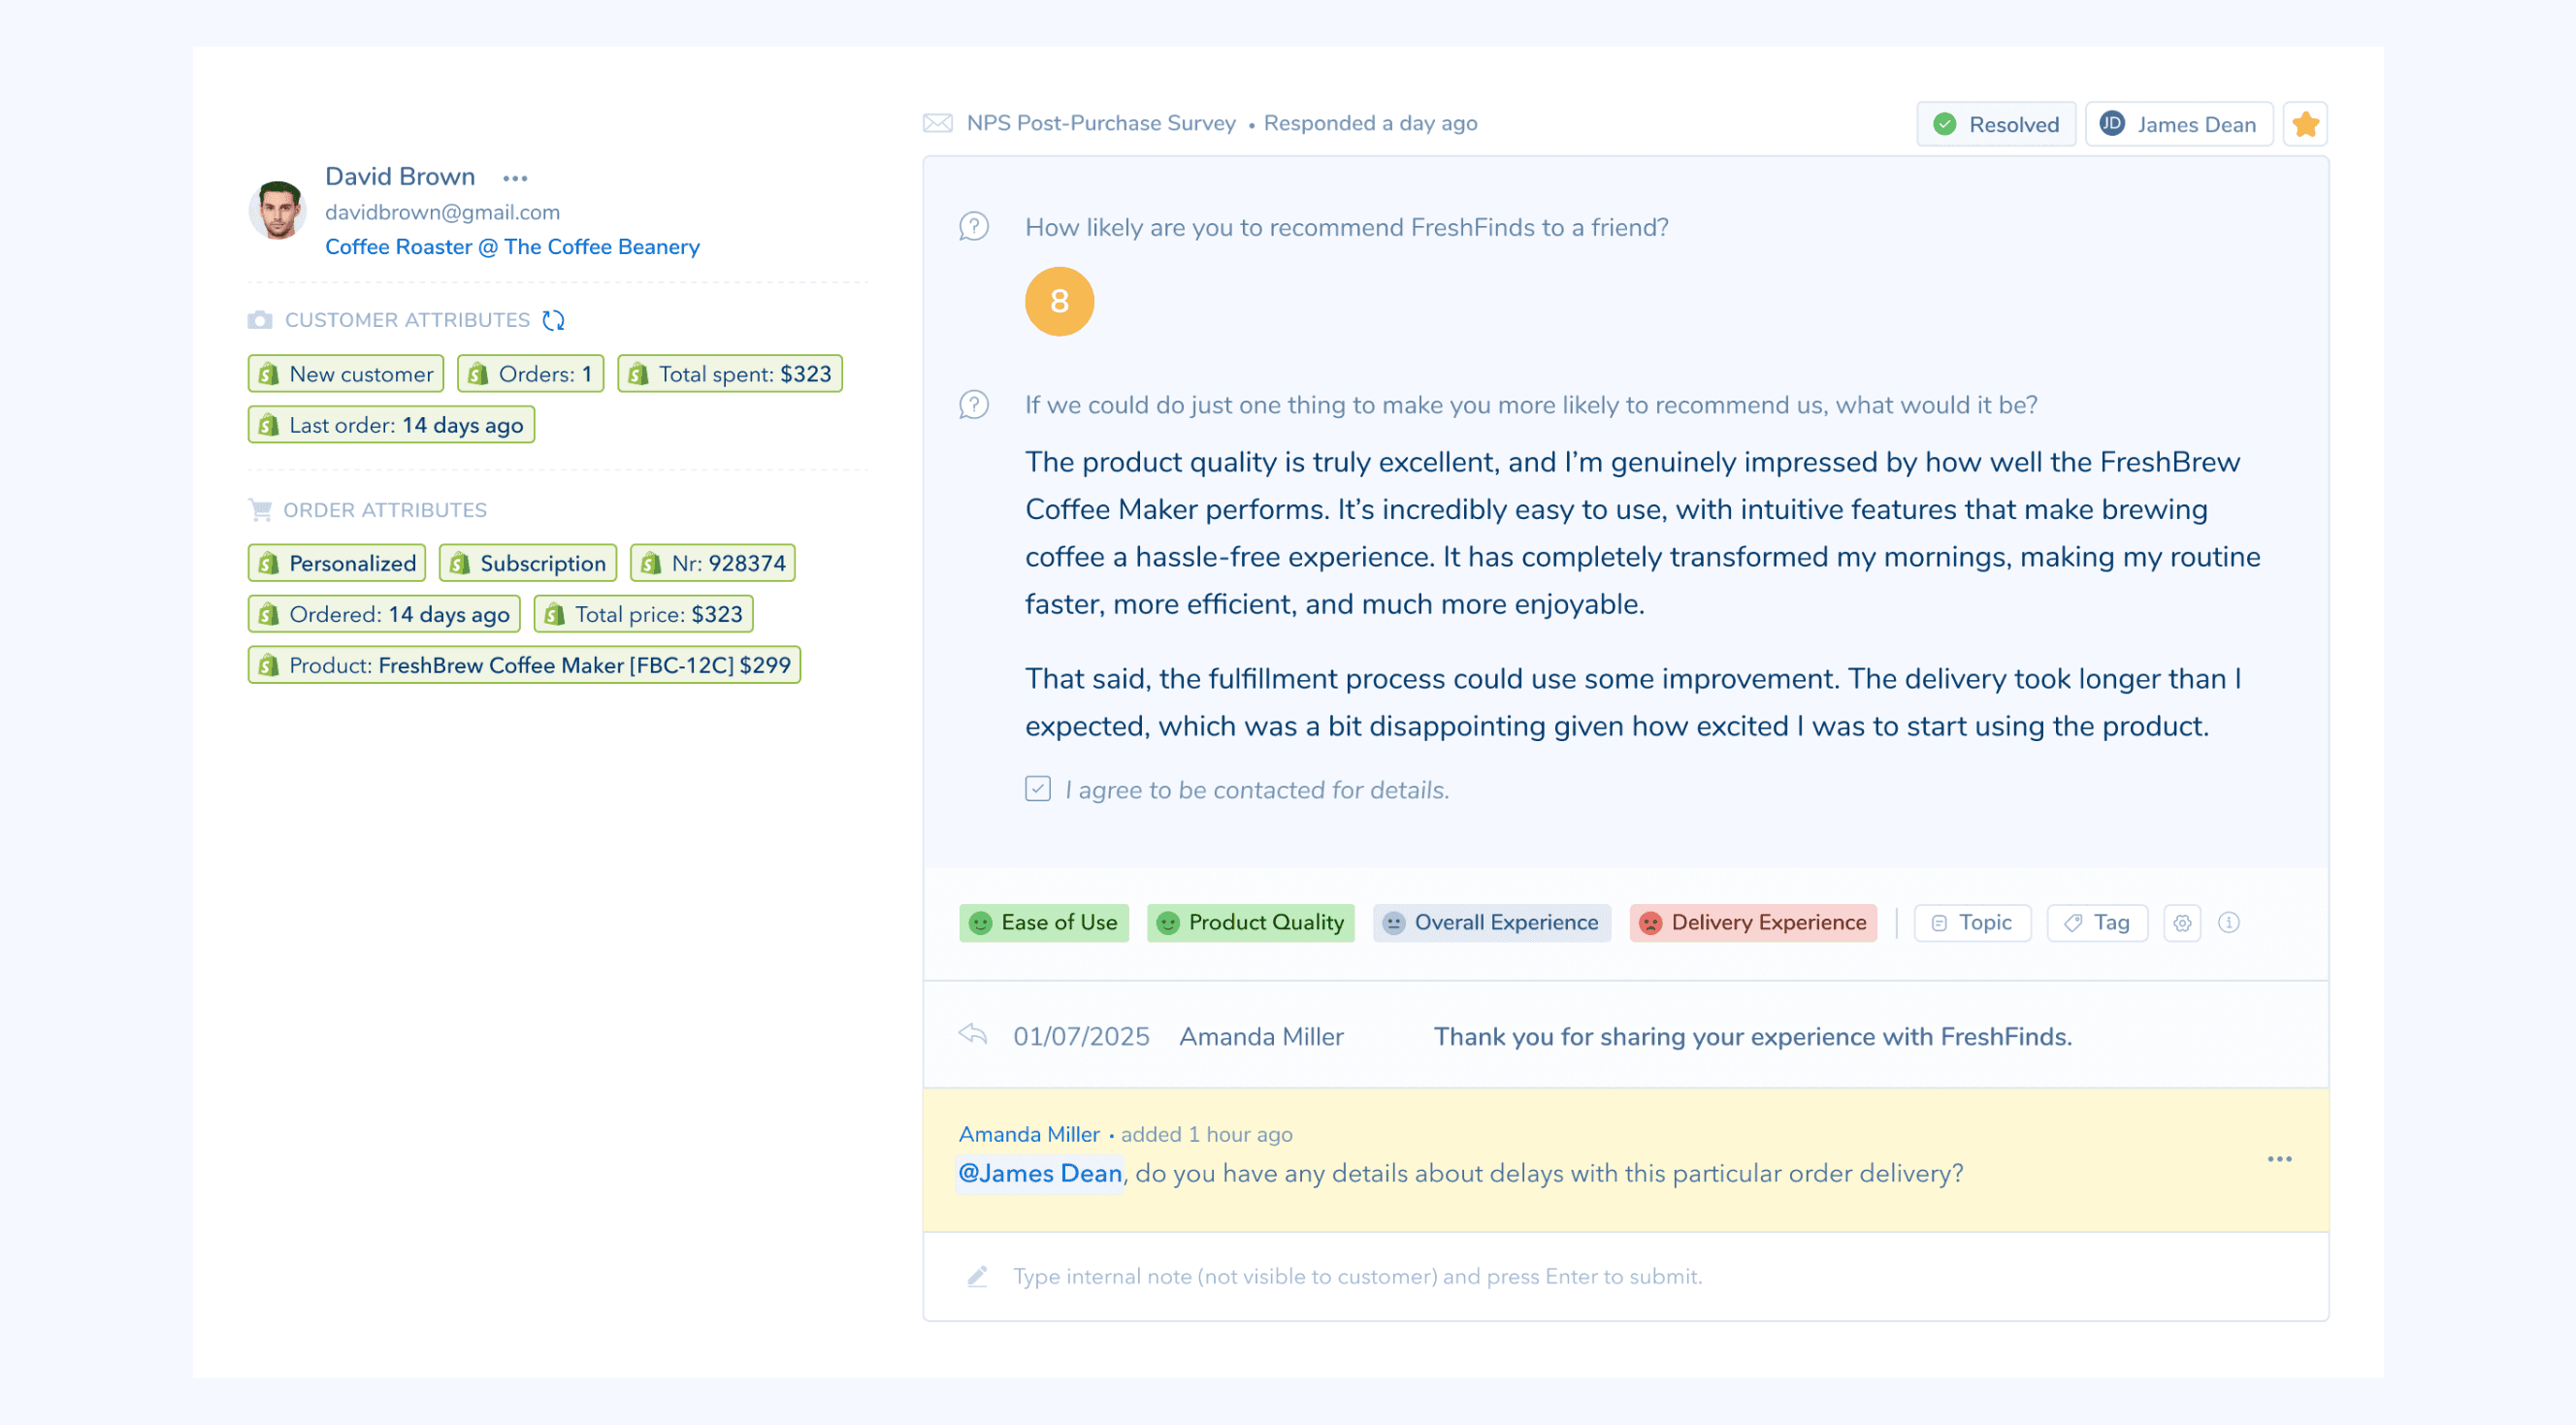Click the pencil icon in the internal note bar
The height and width of the screenshot is (1425, 2576).
975,1276
